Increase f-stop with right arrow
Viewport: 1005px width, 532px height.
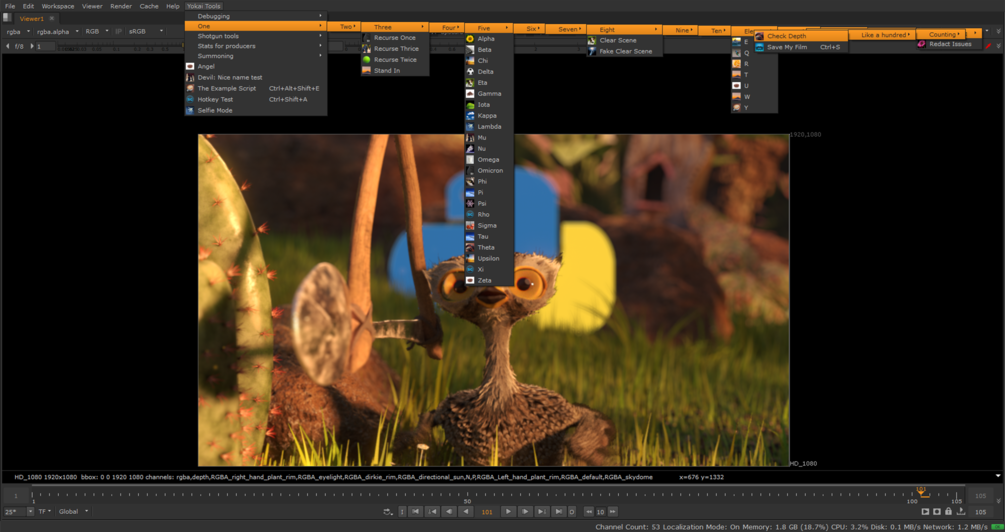pyautogui.click(x=32, y=46)
